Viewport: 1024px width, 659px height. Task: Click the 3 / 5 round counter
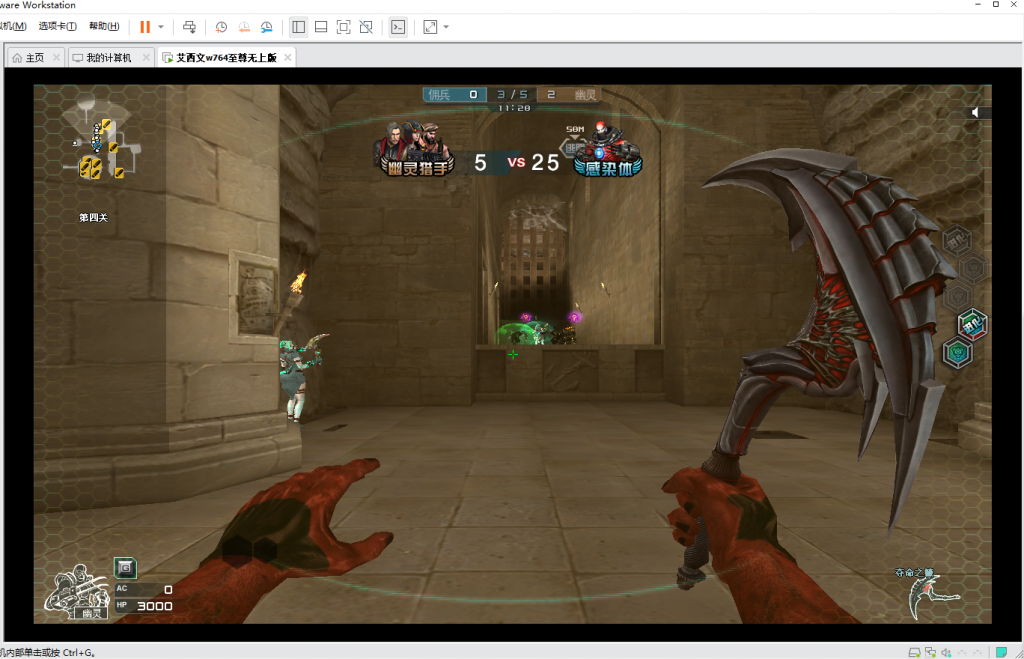[x=512, y=95]
